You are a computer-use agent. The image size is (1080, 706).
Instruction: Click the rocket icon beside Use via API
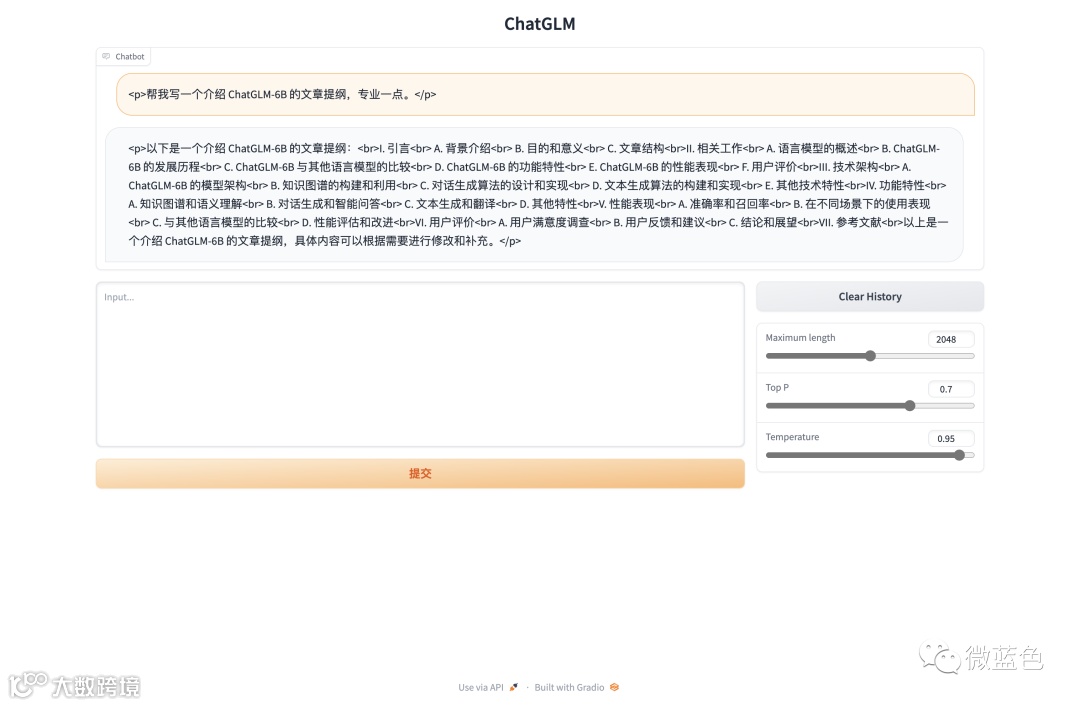point(513,687)
